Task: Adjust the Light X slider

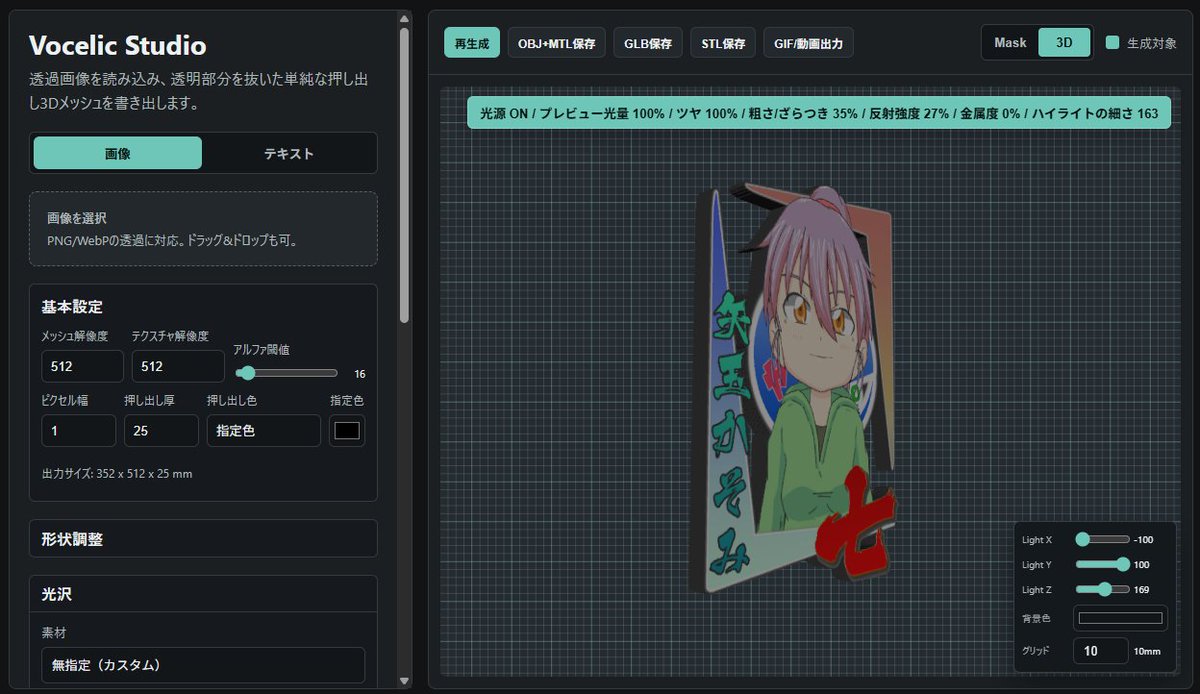Action: click(1102, 539)
